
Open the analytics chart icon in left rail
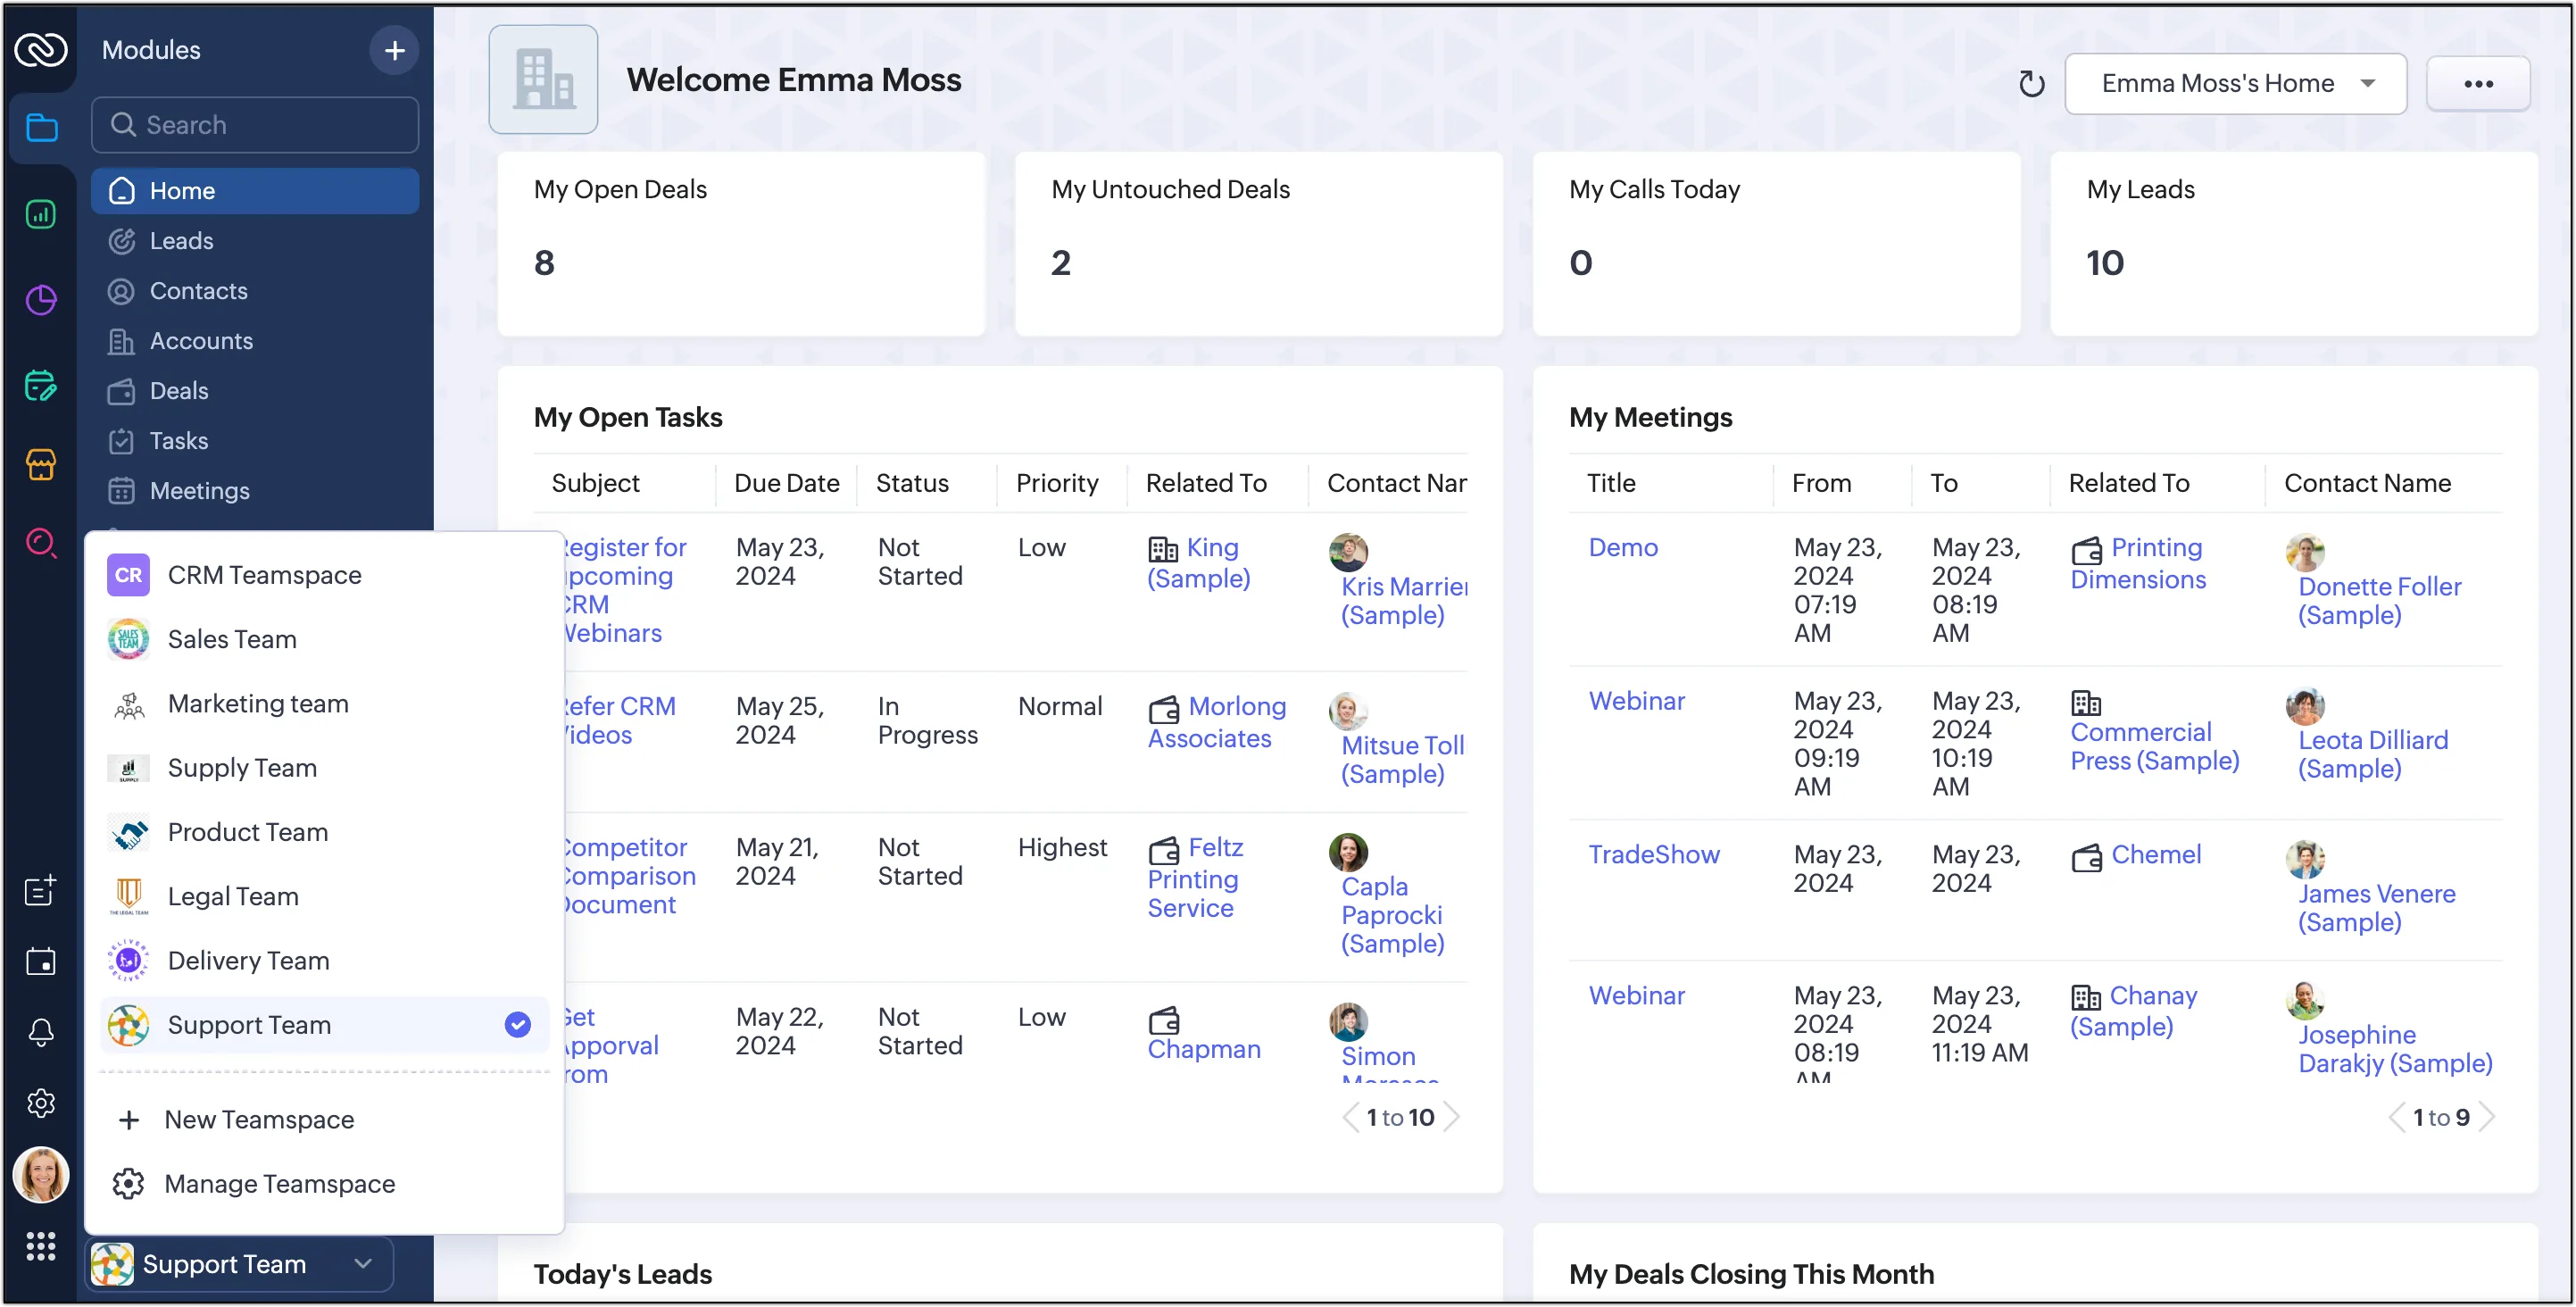click(41, 214)
